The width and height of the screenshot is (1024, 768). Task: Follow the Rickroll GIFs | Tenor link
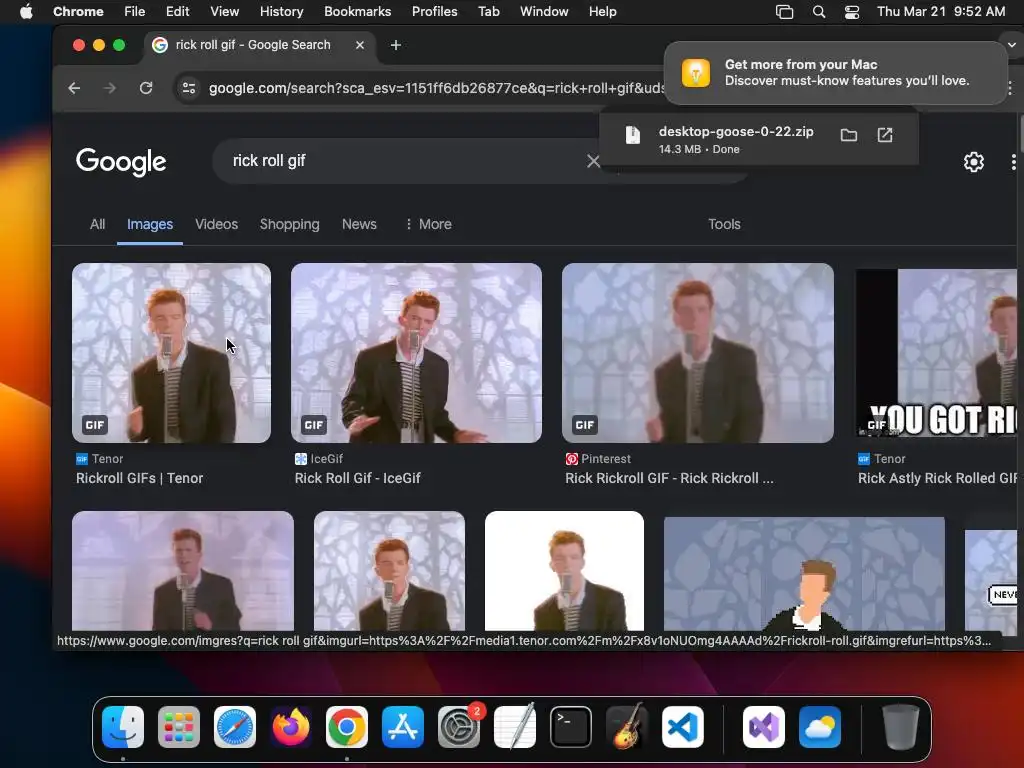139,478
